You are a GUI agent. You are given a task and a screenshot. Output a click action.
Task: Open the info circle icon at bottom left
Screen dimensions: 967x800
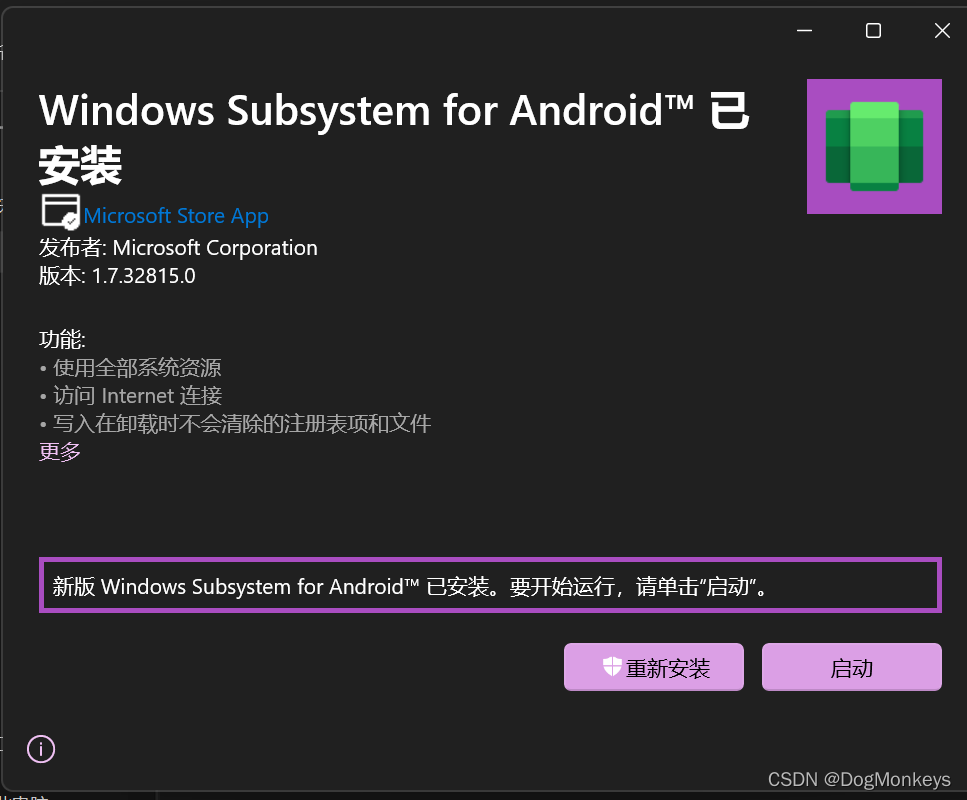tap(41, 749)
